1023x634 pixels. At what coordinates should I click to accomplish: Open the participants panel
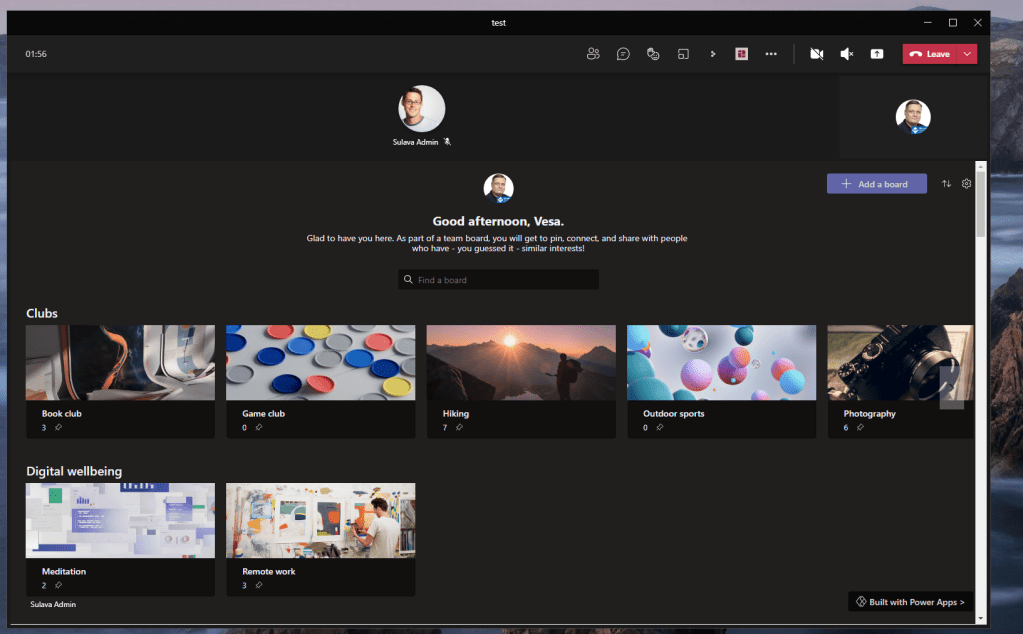pos(593,54)
